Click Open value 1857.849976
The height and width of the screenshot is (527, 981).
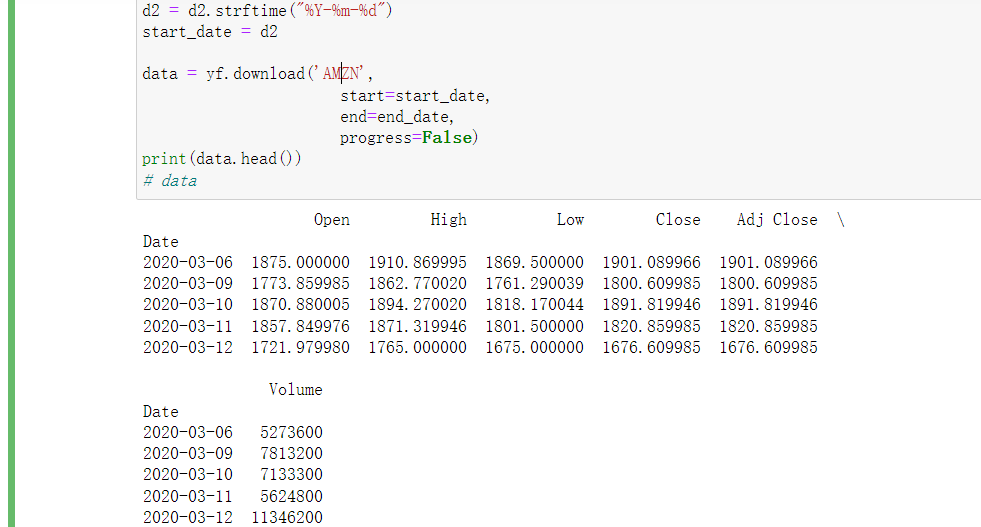(x=300, y=326)
